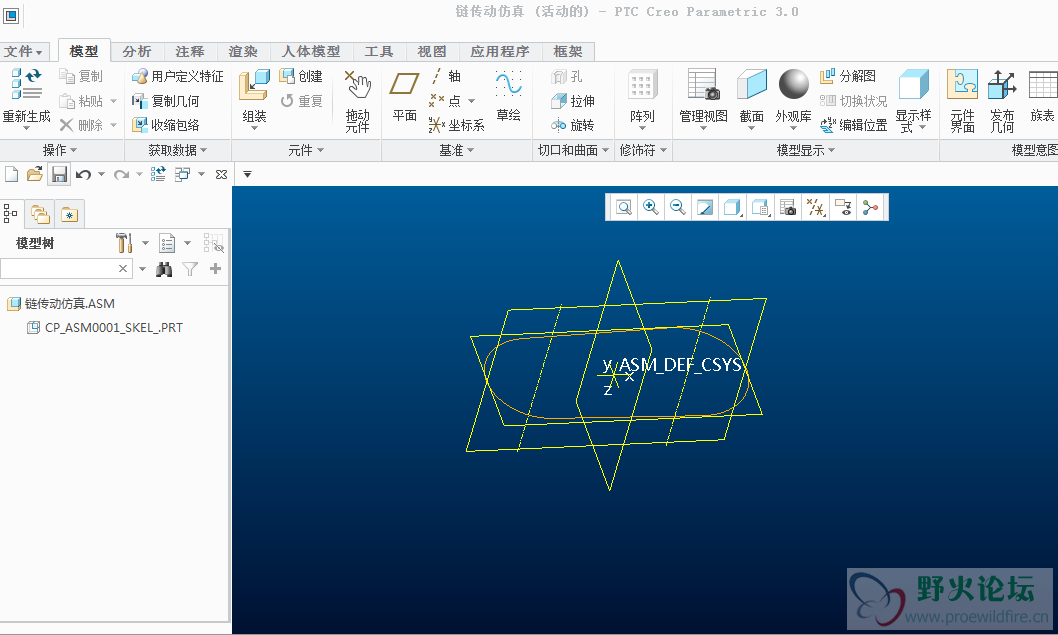Click the model tree Find binoculars icon
The width and height of the screenshot is (1058, 635).
(164, 269)
